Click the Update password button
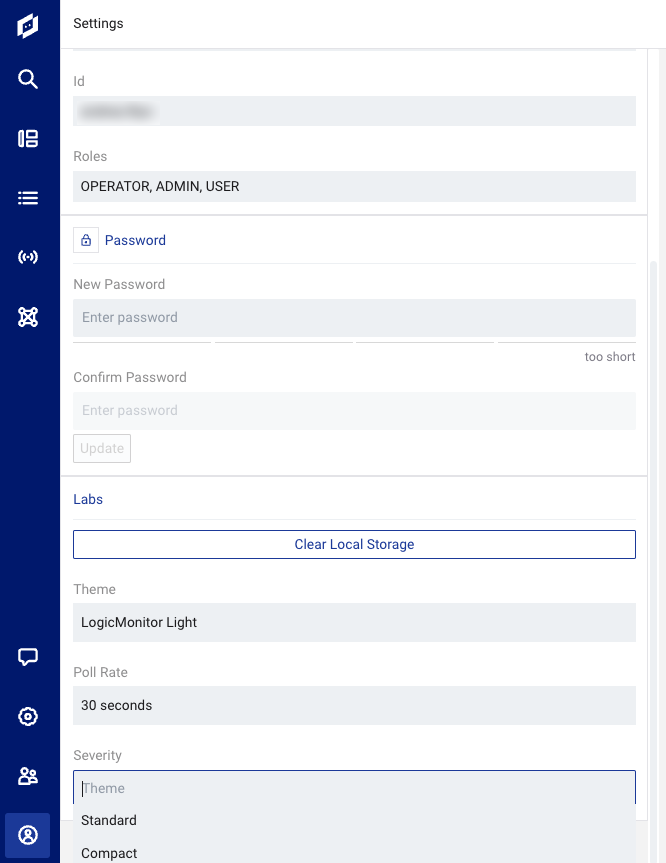Viewport: 666px width, 863px height. pos(102,448)
